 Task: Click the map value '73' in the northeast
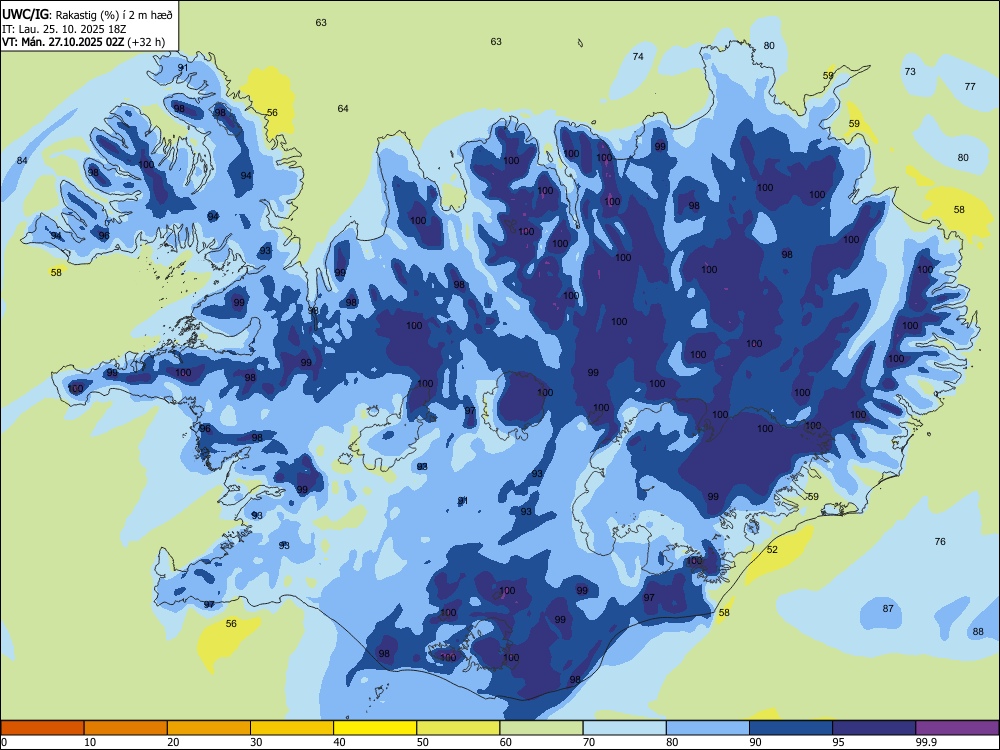pos(910,71)
